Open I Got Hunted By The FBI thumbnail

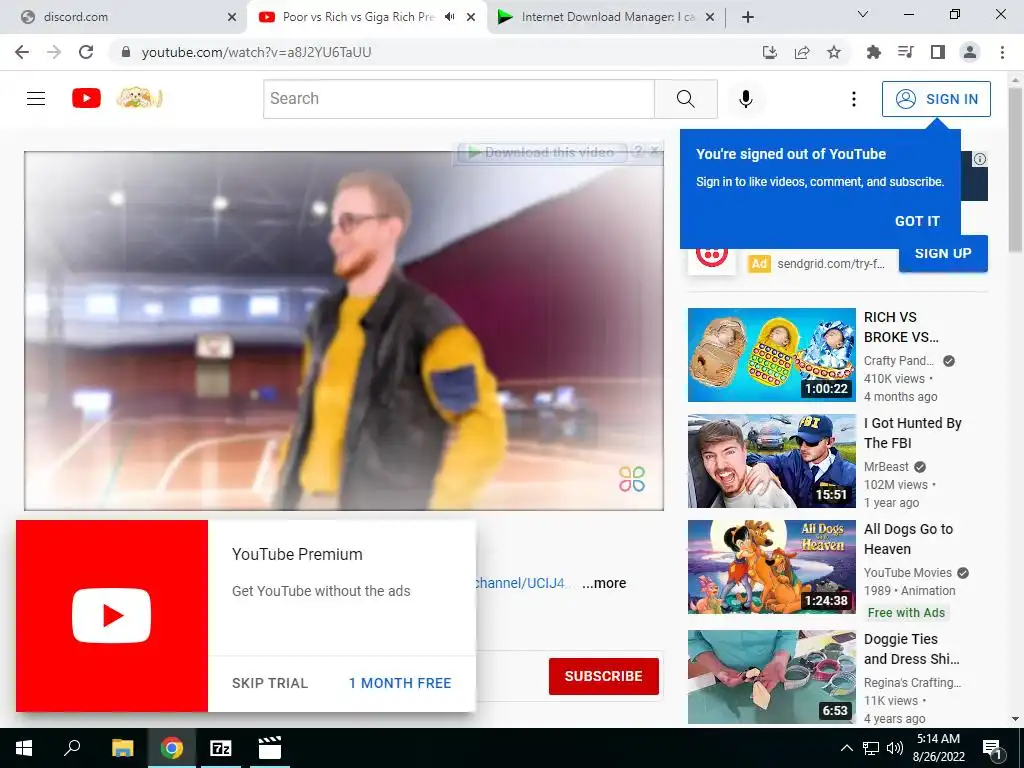tap(771, 461)
